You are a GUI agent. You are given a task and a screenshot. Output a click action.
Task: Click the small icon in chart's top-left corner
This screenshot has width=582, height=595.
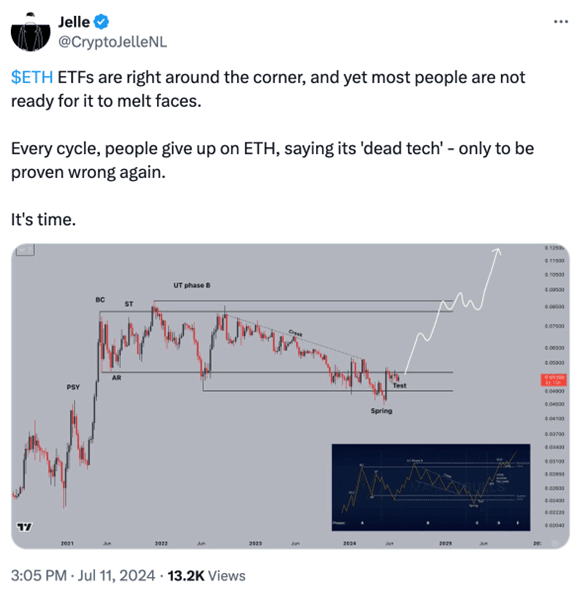click(25, 250)
